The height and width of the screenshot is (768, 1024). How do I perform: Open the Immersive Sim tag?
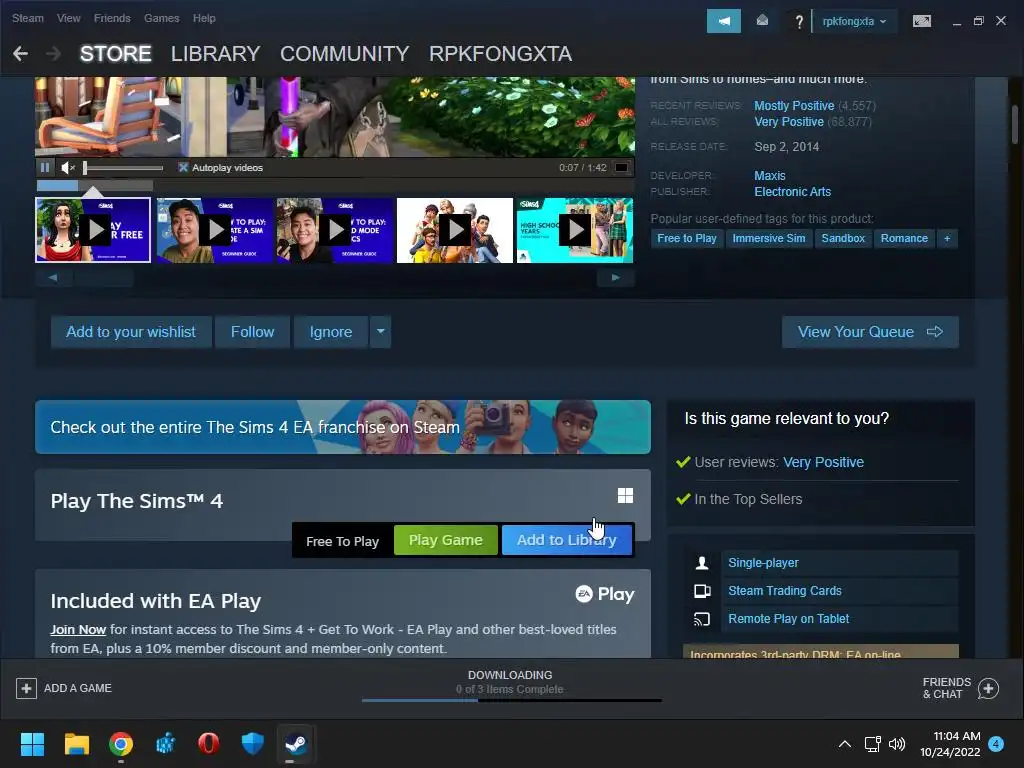click(x=769, y=238)
